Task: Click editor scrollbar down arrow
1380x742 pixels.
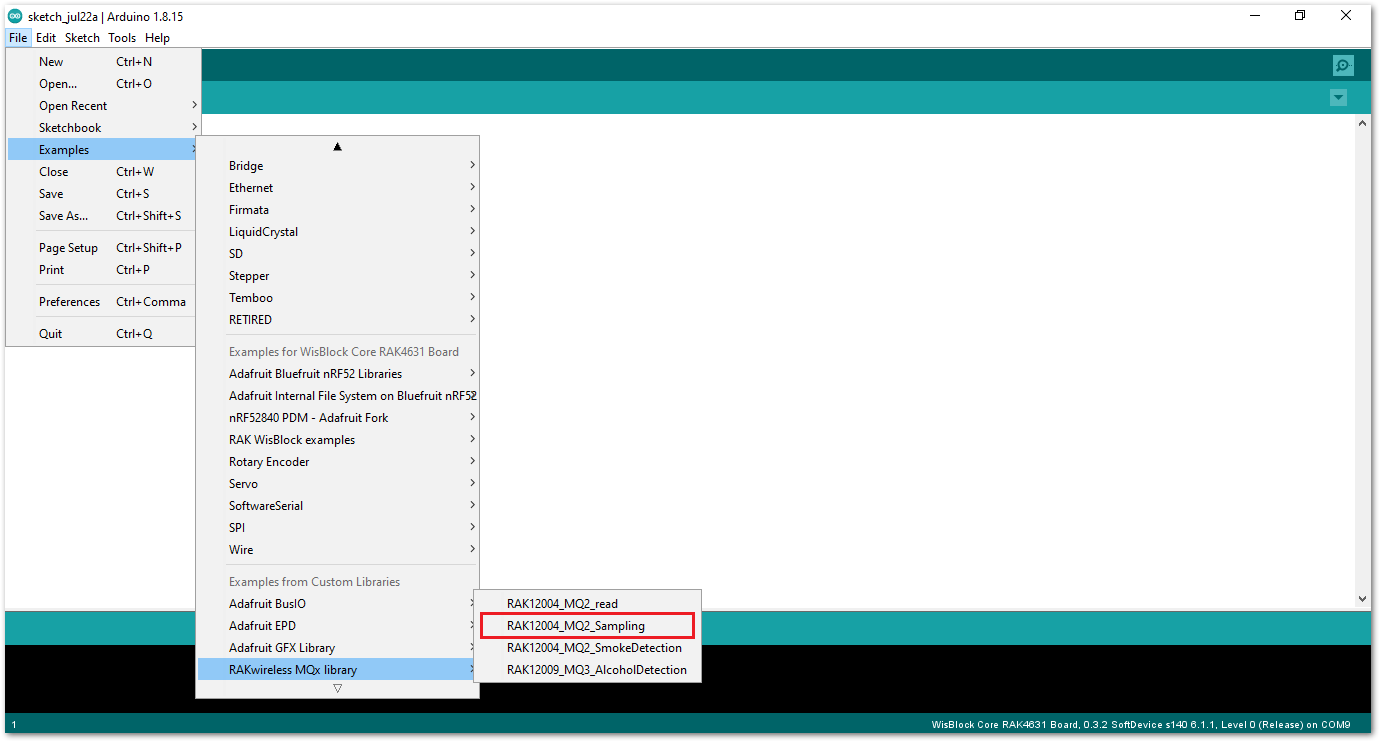Action: (x=1362, y=599)
